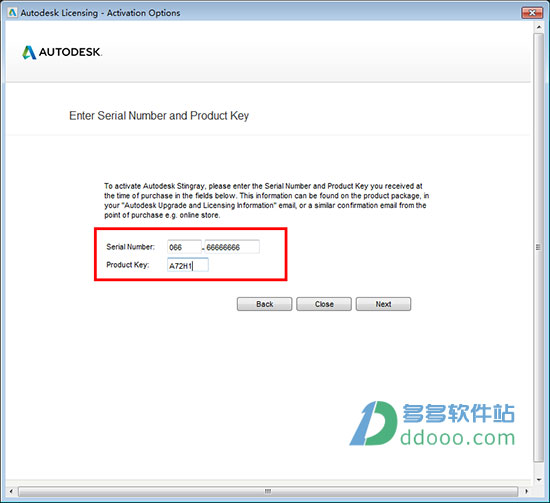Click the "To activate Autodesk Stingray" instruction text

(x=267, y=201)
